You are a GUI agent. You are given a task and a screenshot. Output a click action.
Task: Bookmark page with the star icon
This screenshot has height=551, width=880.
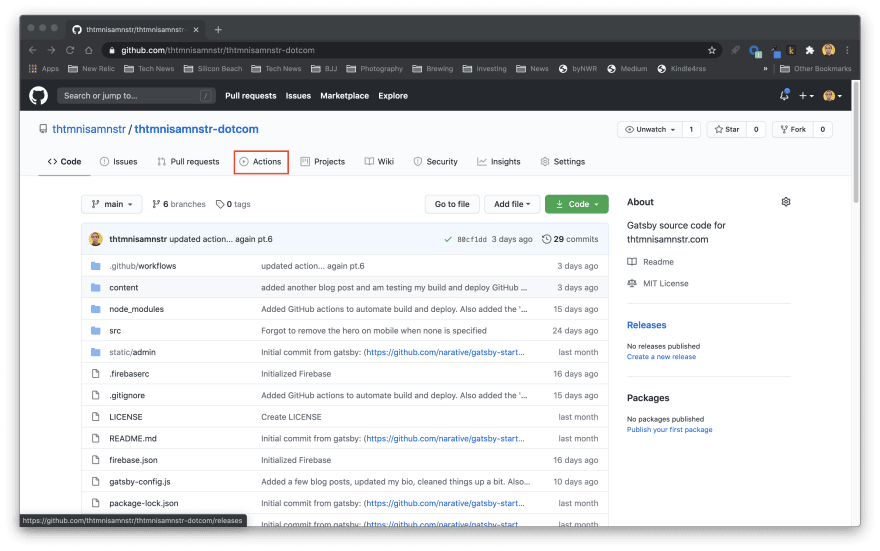tap(712, 50)
